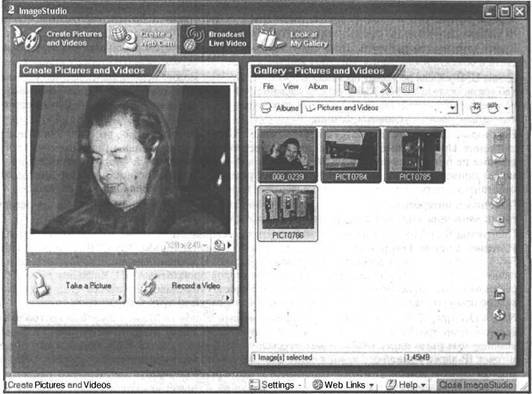Click the Record a Video button
532x394 pixels.
click(184, 286)
